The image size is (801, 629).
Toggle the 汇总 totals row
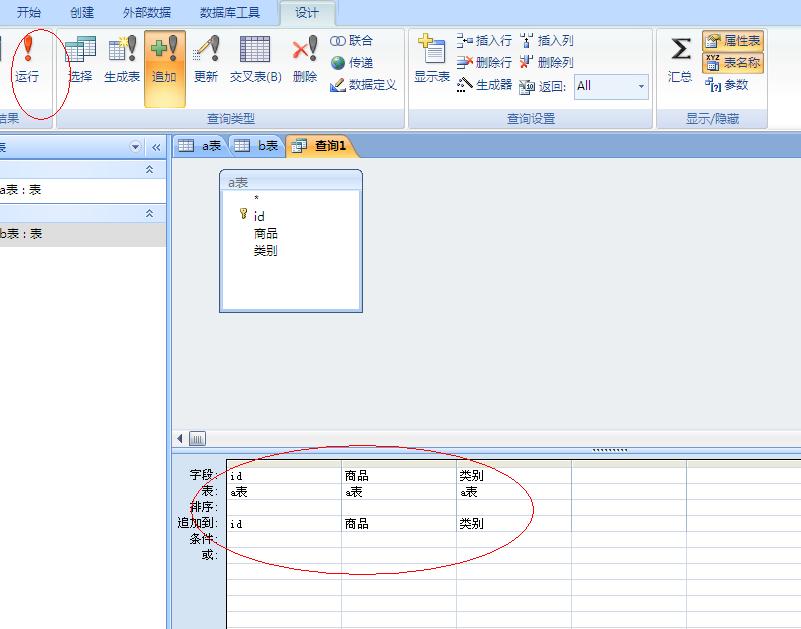[x=680, y=59]
